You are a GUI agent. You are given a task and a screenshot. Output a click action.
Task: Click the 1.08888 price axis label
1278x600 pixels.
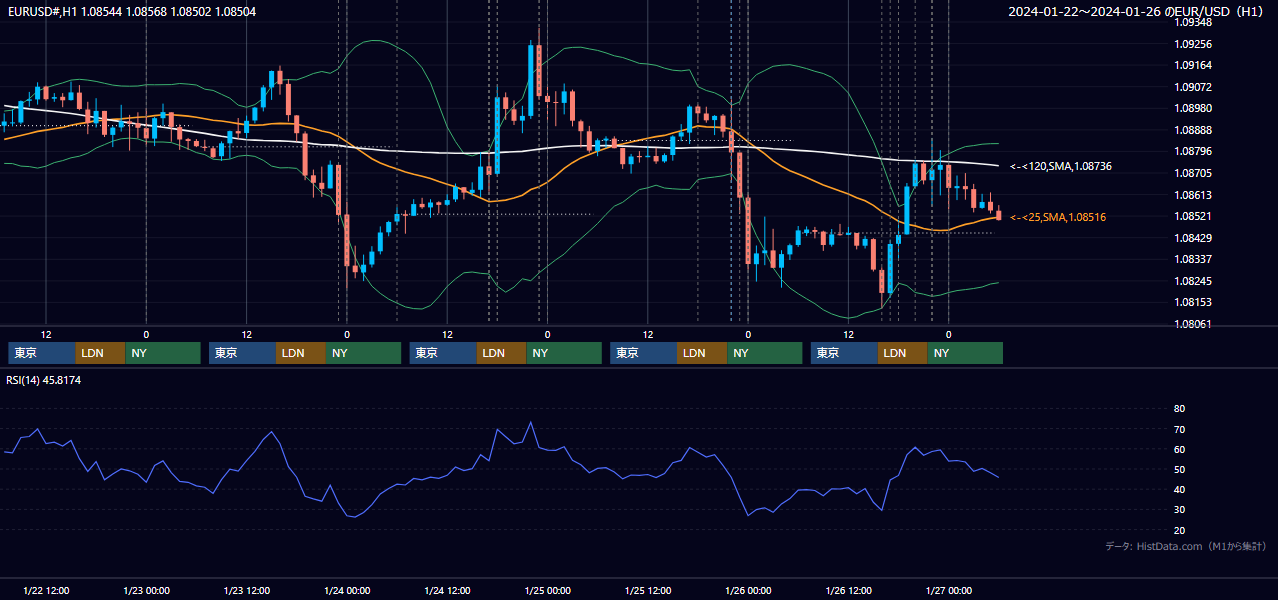(x=1193, y=130)
